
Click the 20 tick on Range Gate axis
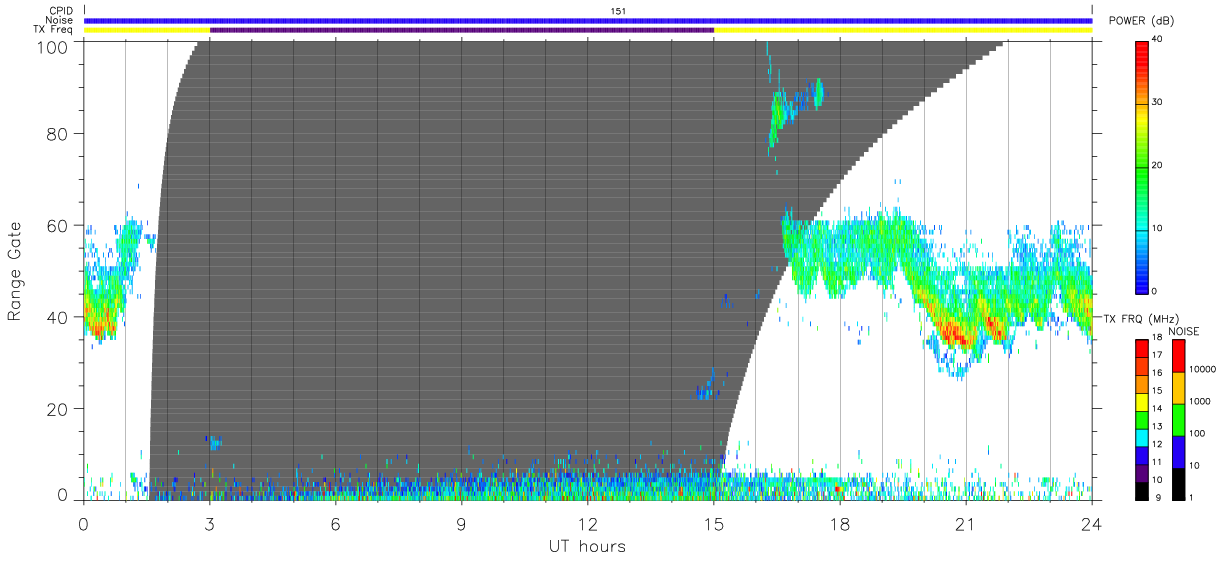tap(59, 409)
